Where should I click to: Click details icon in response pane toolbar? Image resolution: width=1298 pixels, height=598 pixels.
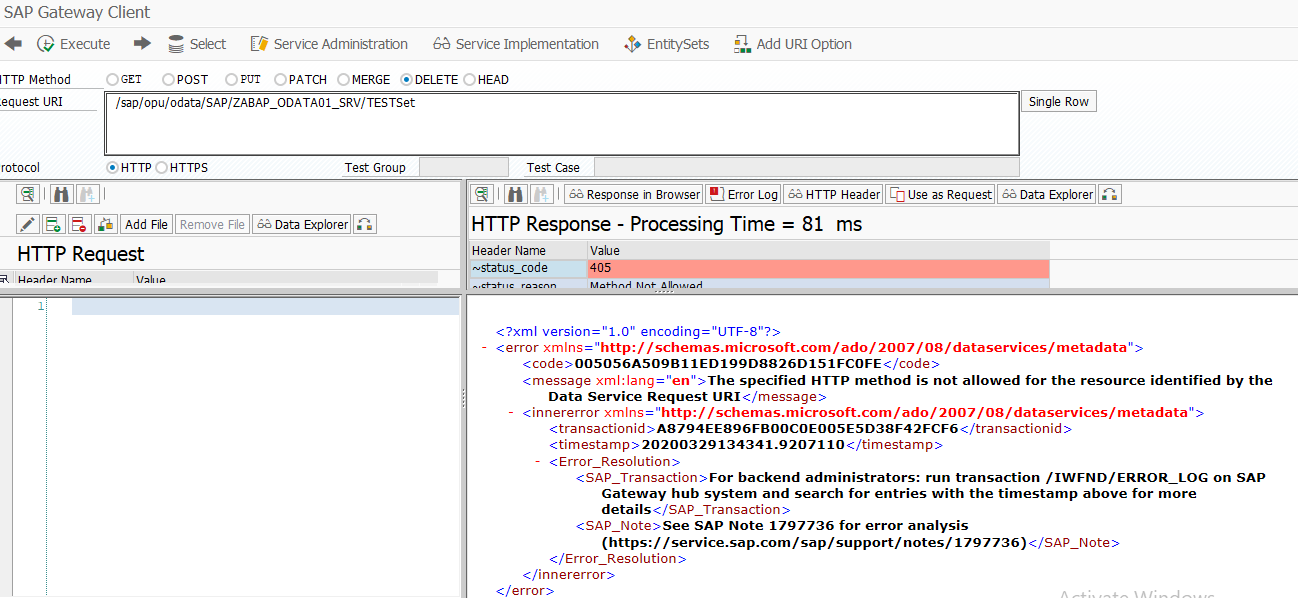[481, 194]
